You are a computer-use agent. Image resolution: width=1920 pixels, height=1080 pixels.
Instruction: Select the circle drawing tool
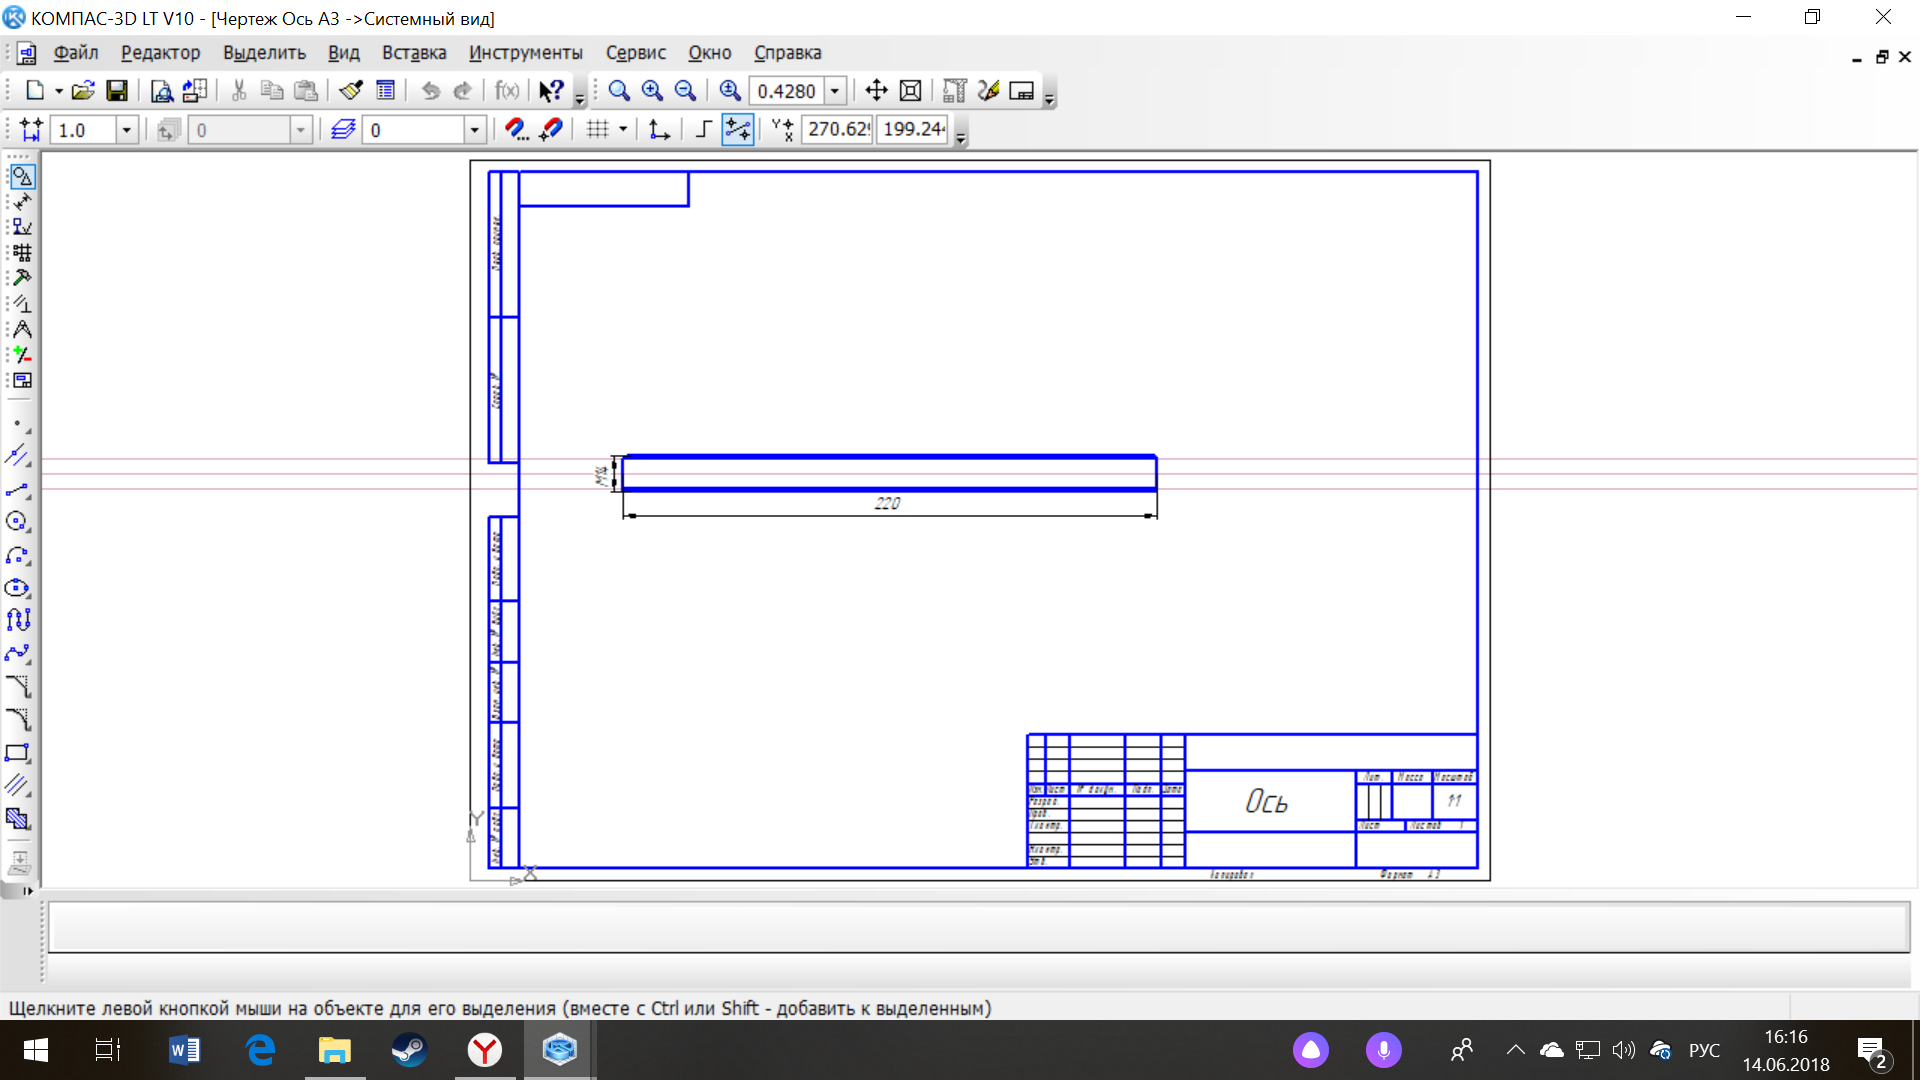tap(18, 522)
